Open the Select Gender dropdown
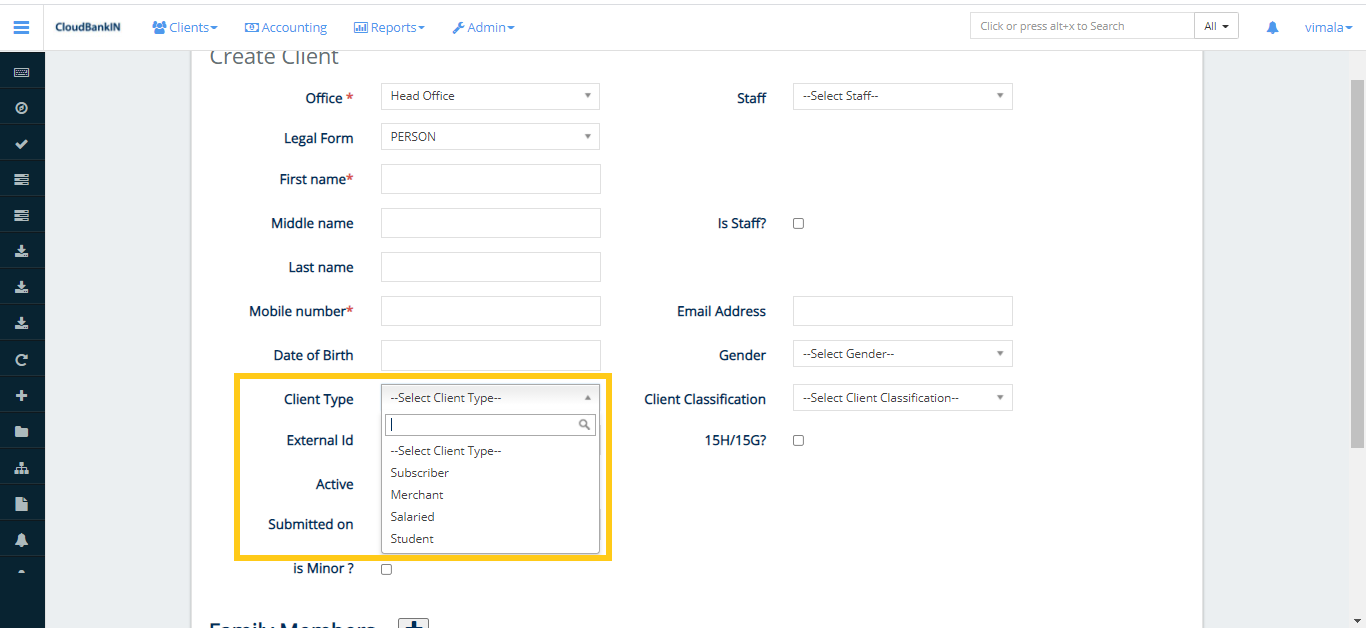Image resolution: width=1366 pixels, height=628 pixels. click(902, 353)
